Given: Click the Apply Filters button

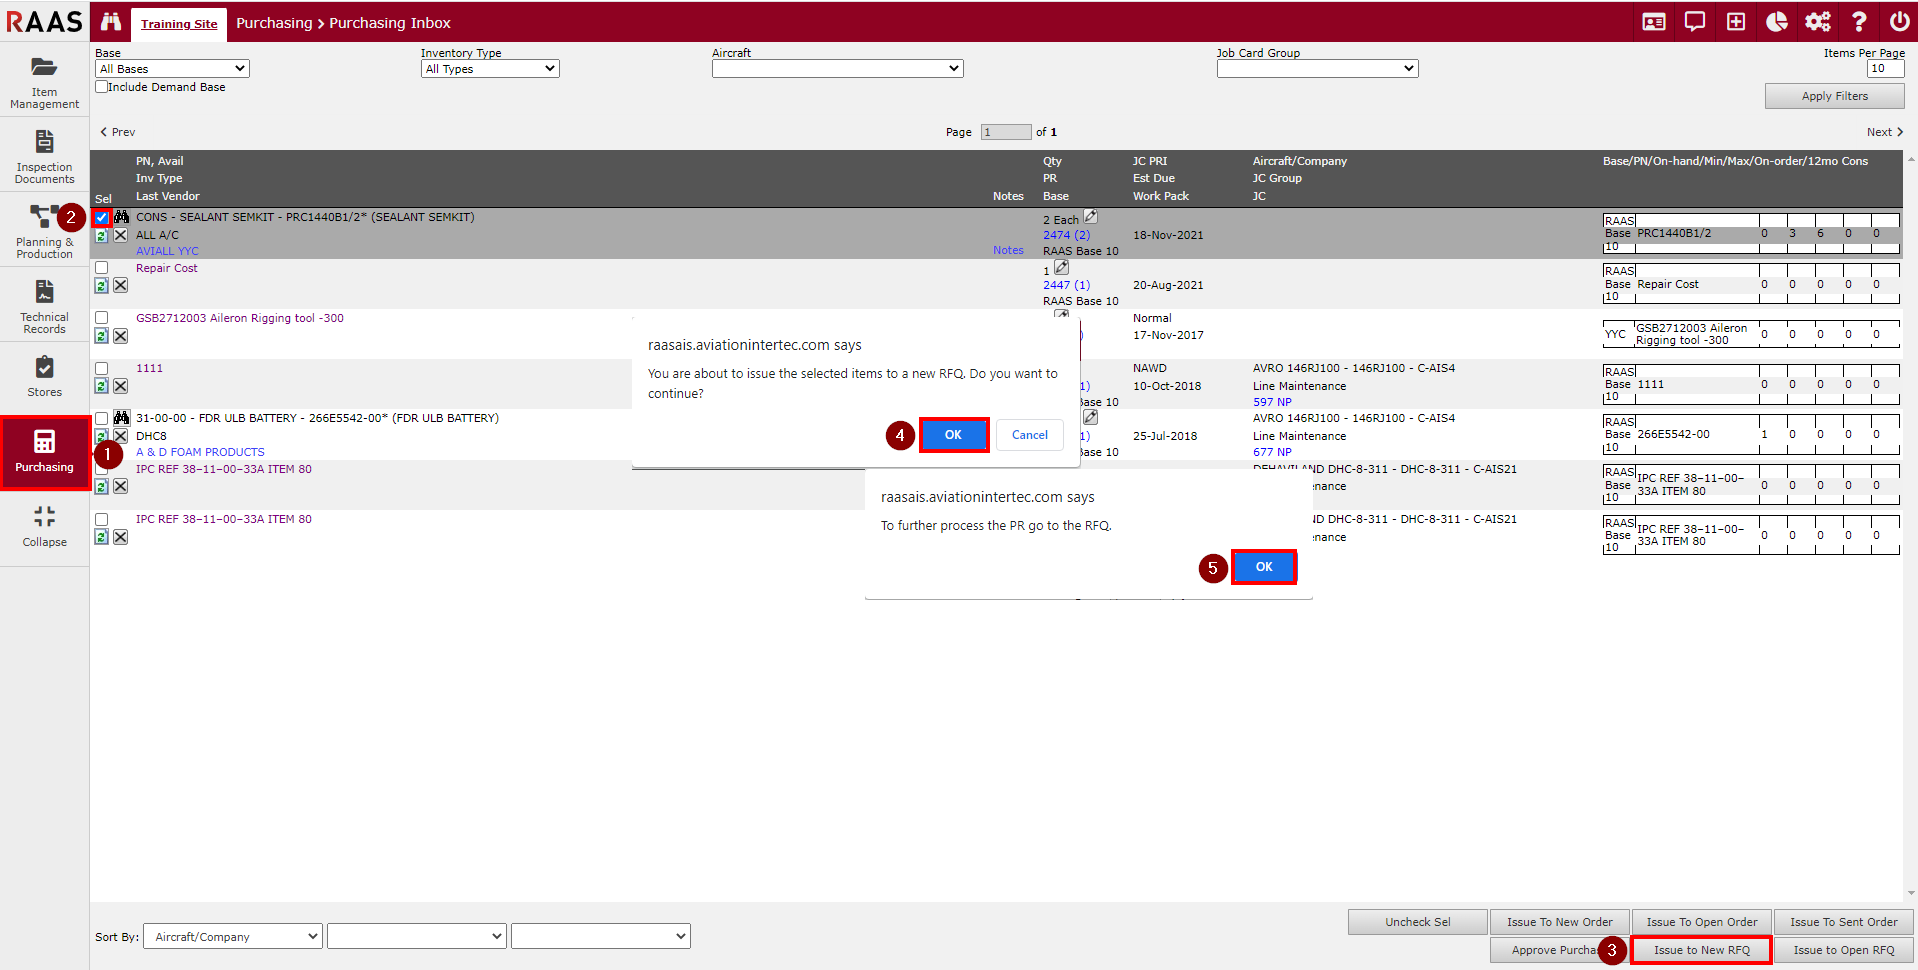Looking at the screenshot, I should pyautogui.click(x=1834, y=96).
